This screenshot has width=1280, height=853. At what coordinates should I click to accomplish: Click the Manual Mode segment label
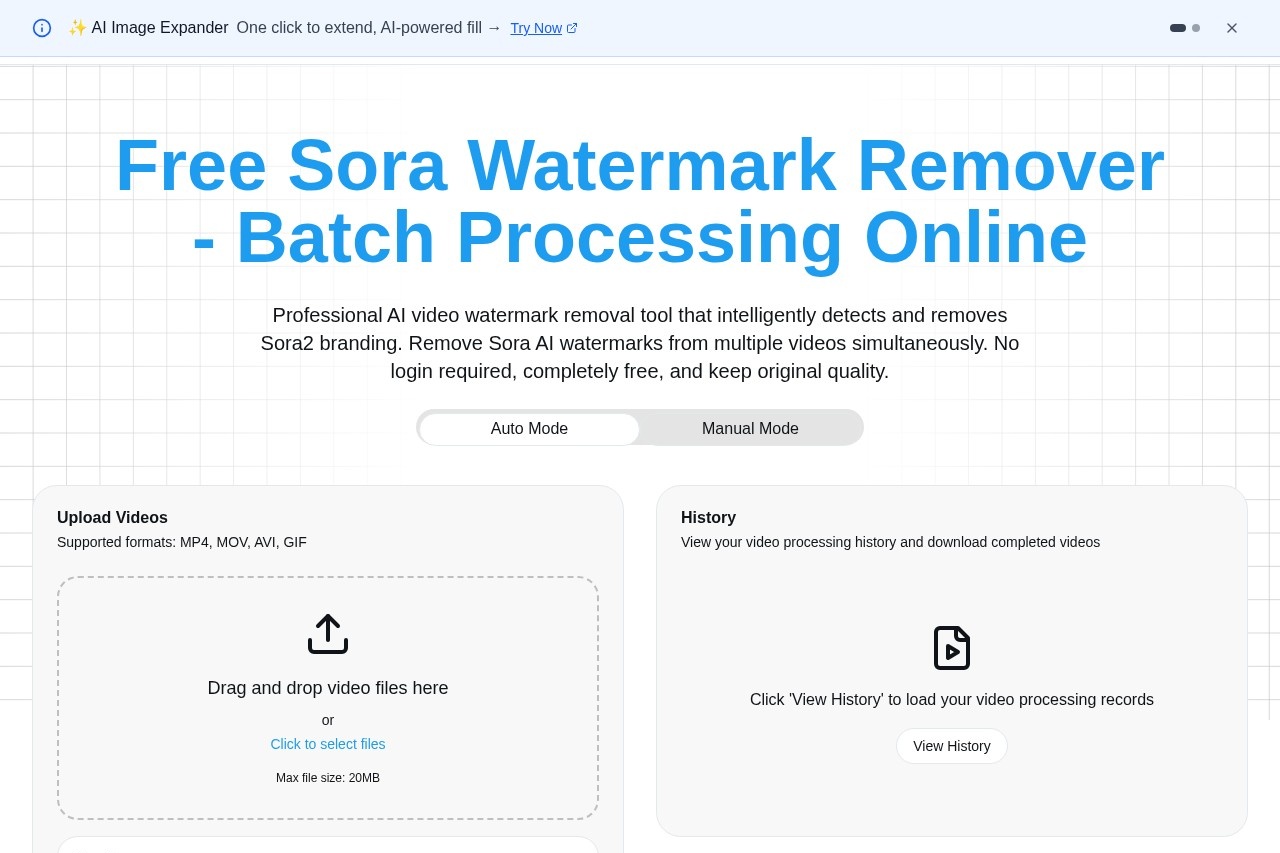[x=750, y=428]
